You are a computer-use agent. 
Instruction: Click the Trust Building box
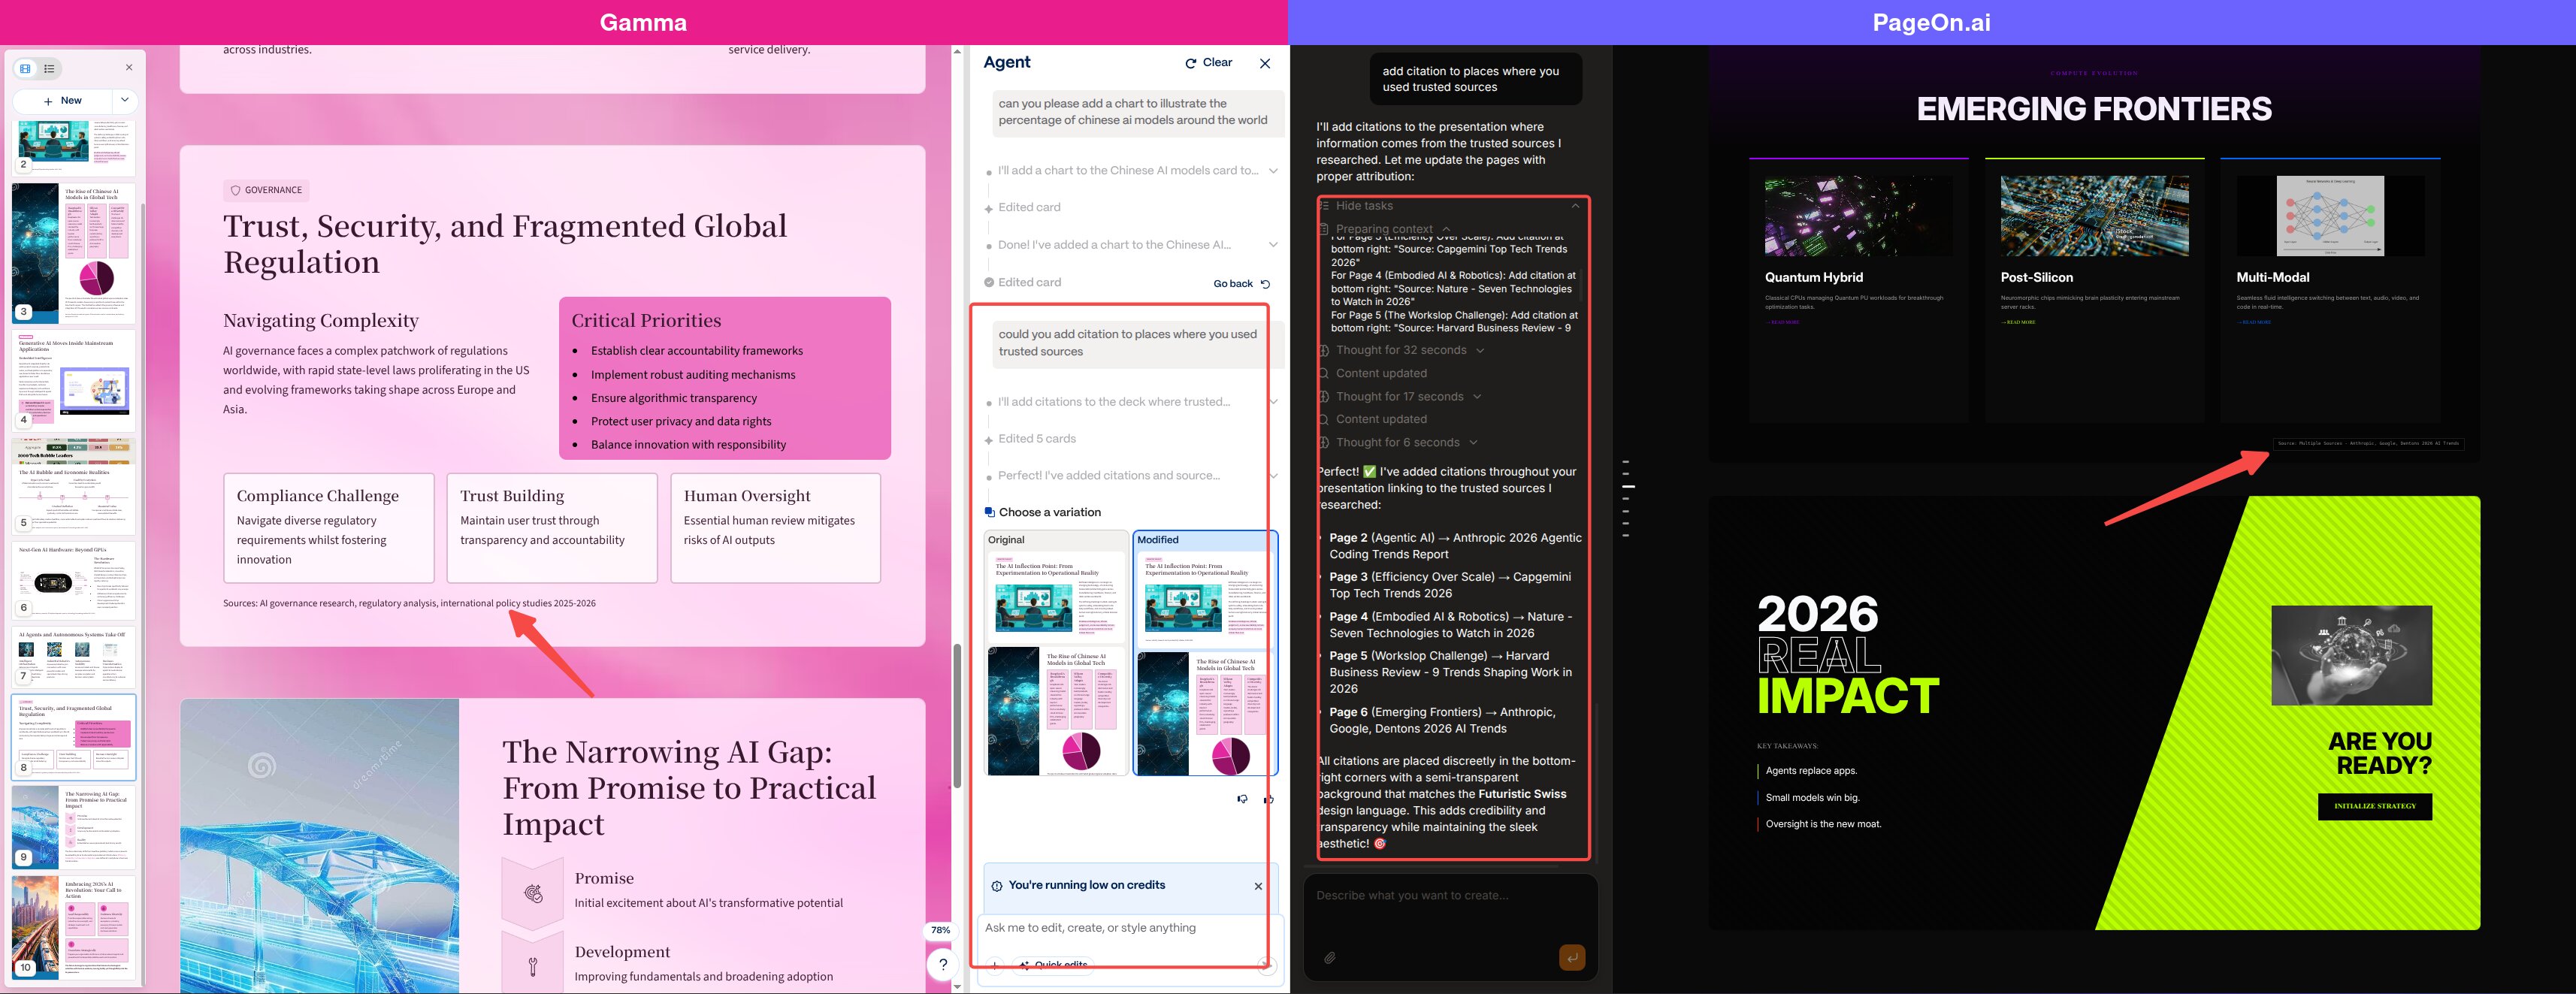[552, 528]
